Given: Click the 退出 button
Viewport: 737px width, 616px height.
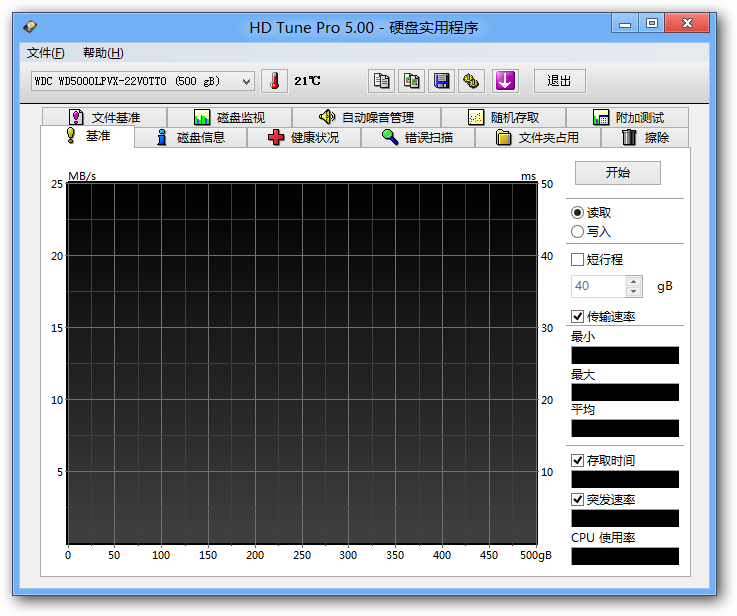Looking at the screenshot, I should pos(560,81).
